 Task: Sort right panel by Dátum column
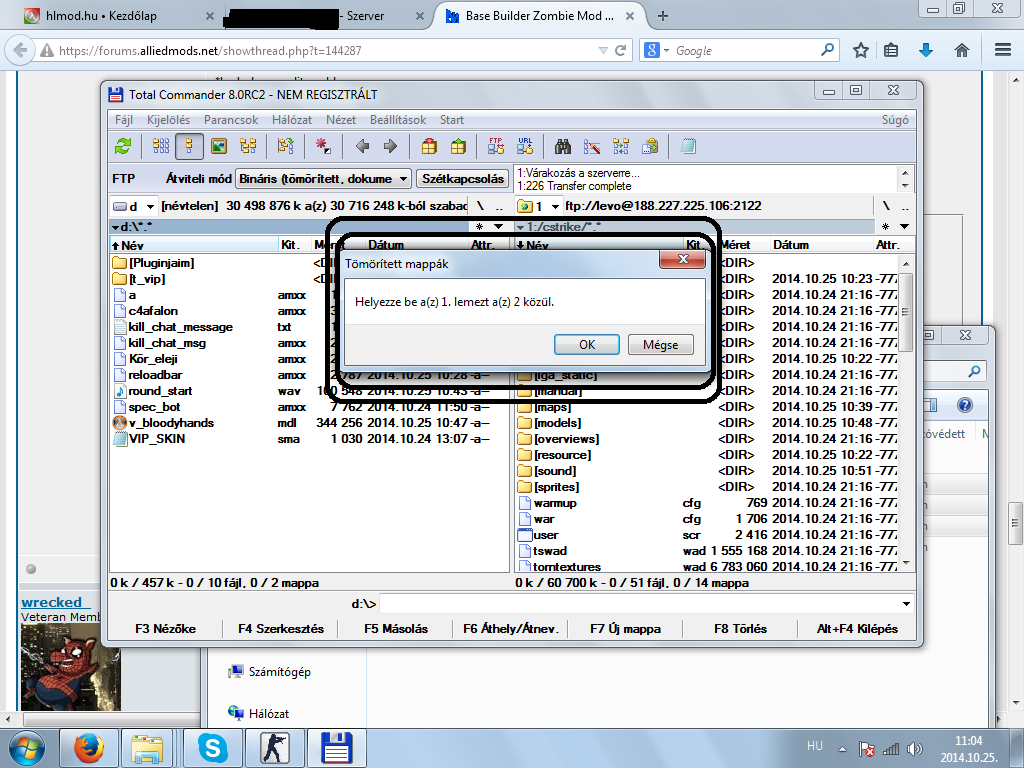pos(821,246)
